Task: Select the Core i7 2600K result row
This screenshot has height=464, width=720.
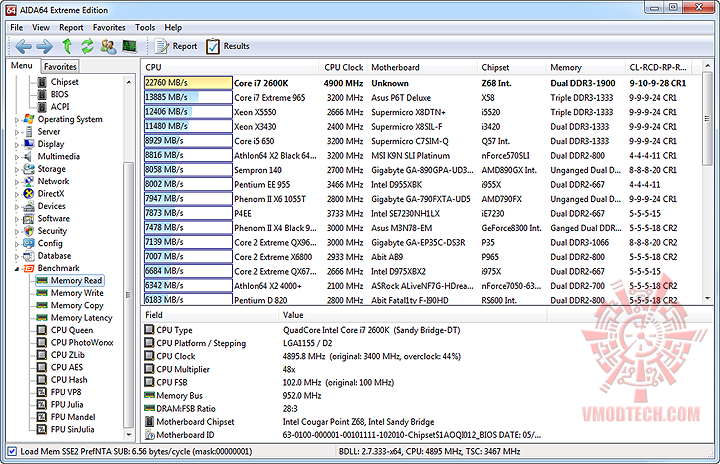Action: [x=422, y=83]
